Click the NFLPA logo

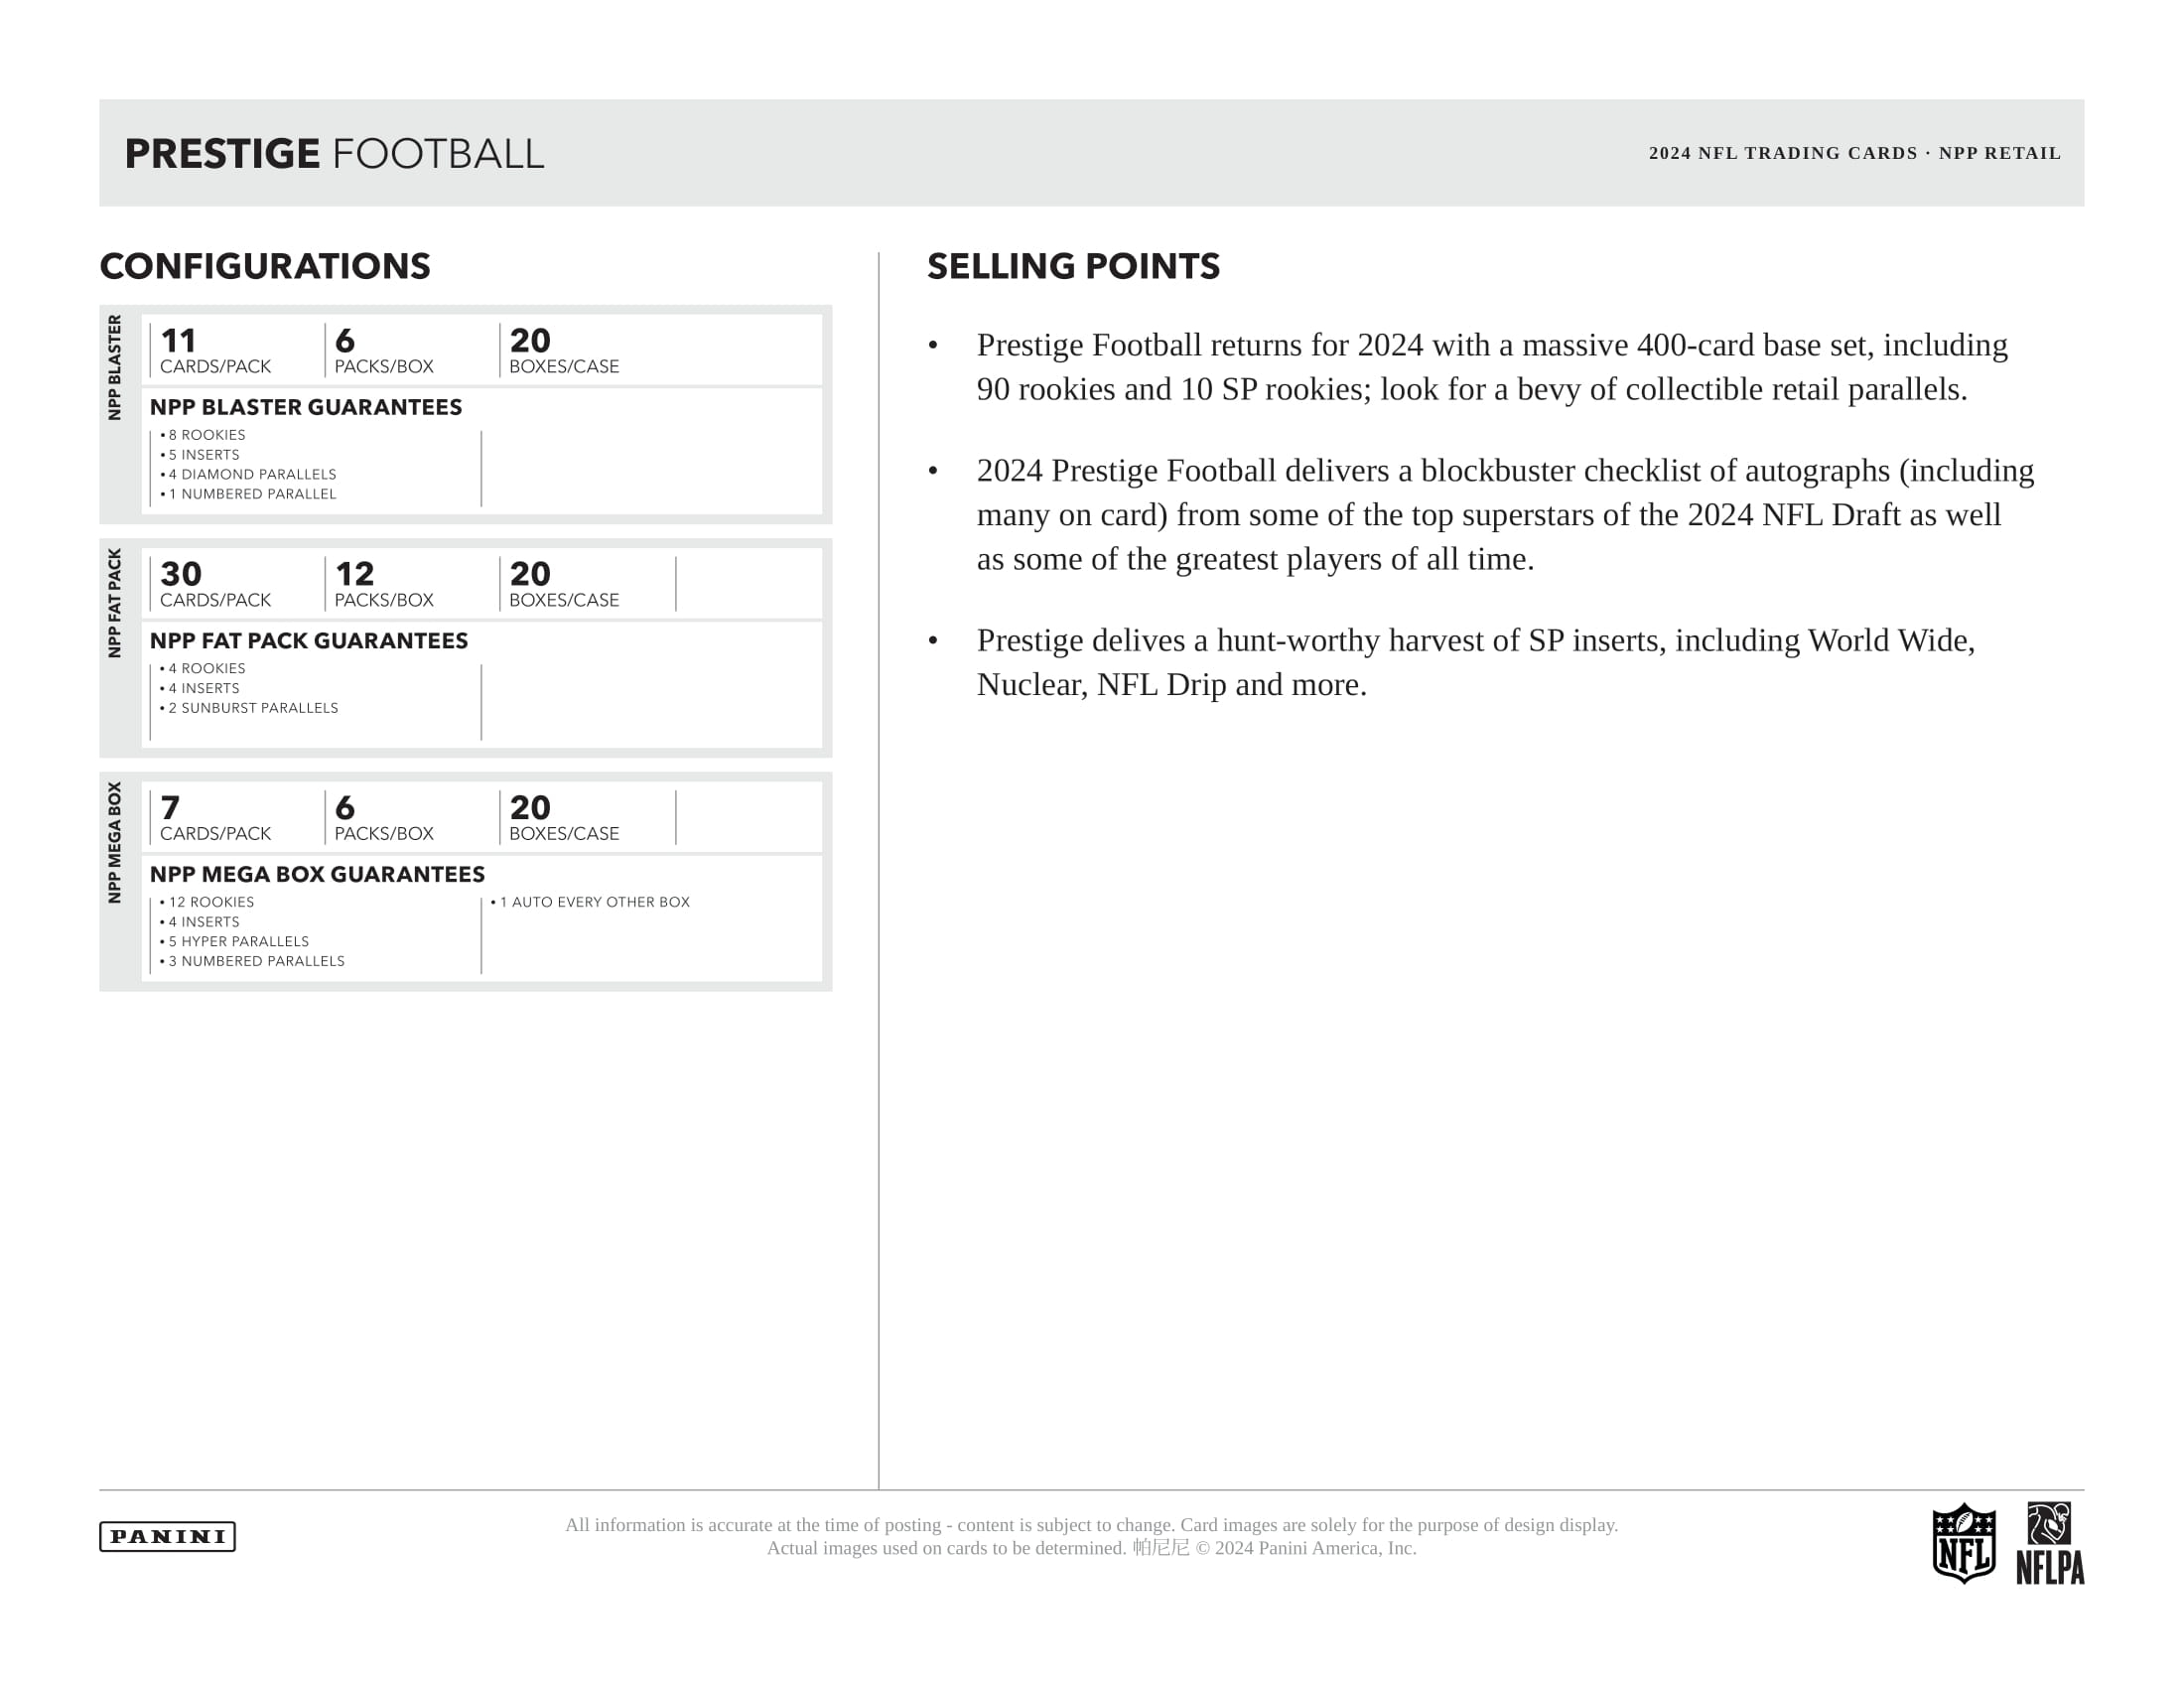click(2049, 1543)
